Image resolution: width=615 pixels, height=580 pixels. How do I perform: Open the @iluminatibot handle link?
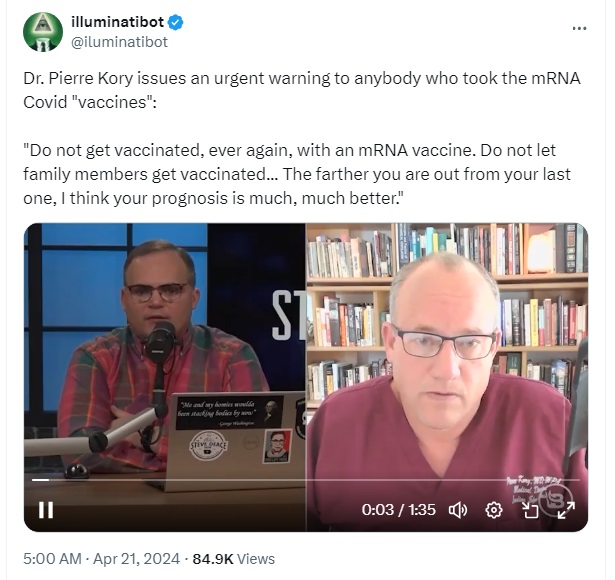tap(119, 42)
